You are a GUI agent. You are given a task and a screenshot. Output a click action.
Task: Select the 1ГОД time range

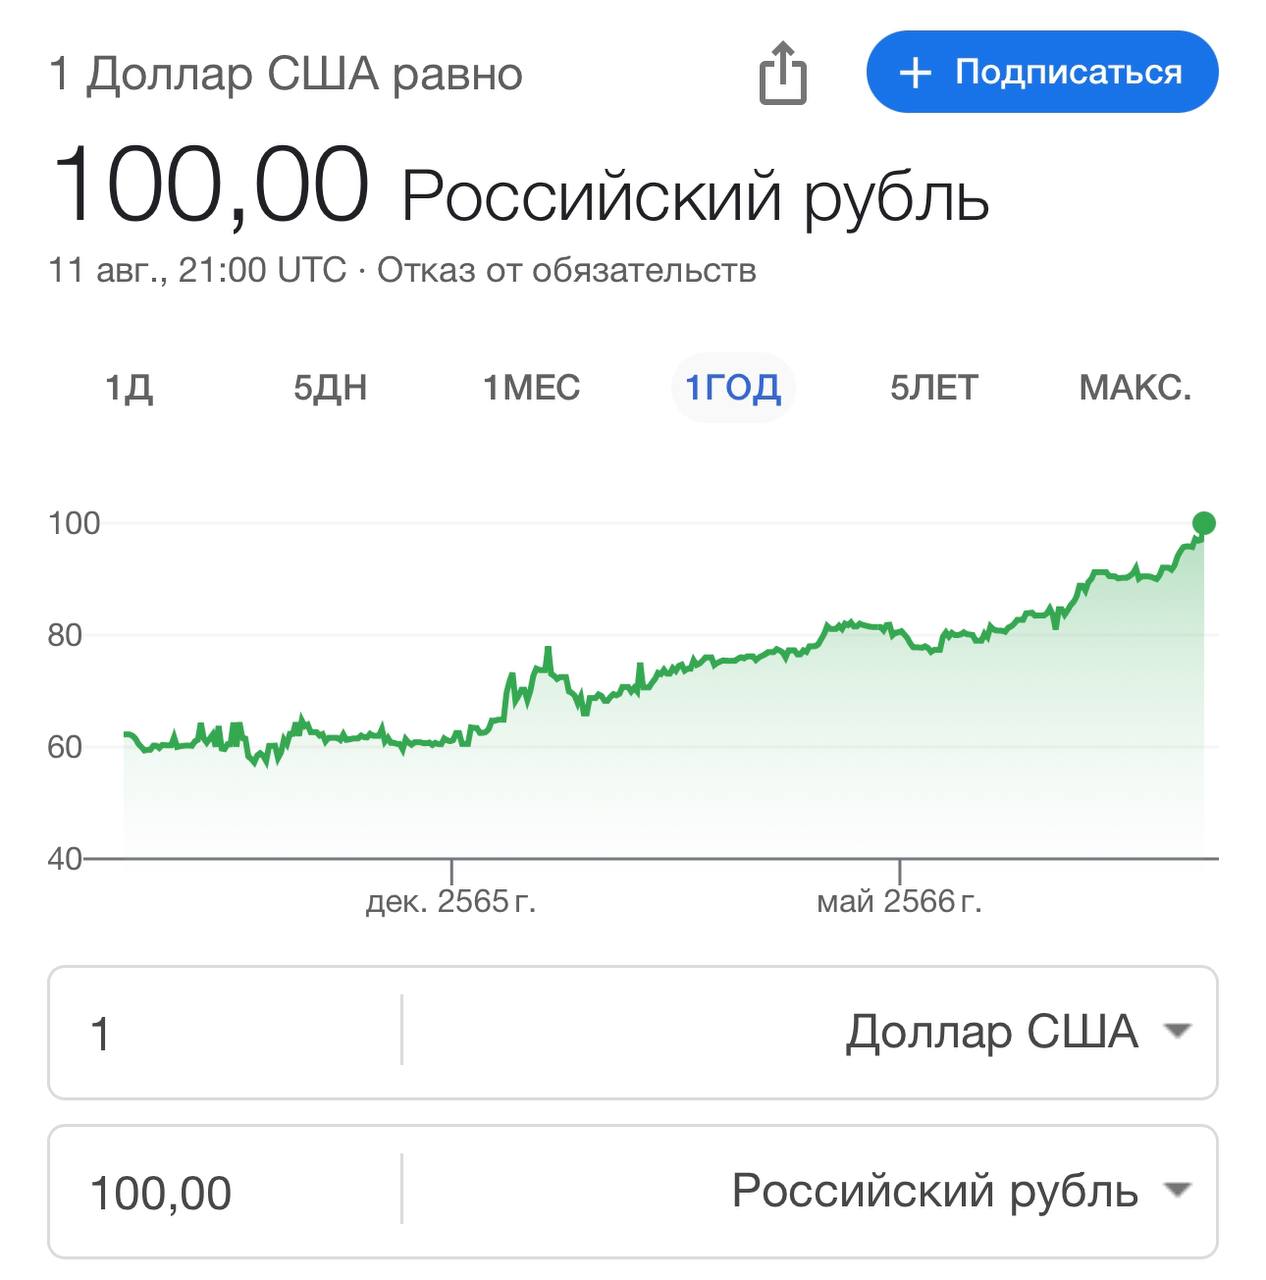click(x=733, y=388)
